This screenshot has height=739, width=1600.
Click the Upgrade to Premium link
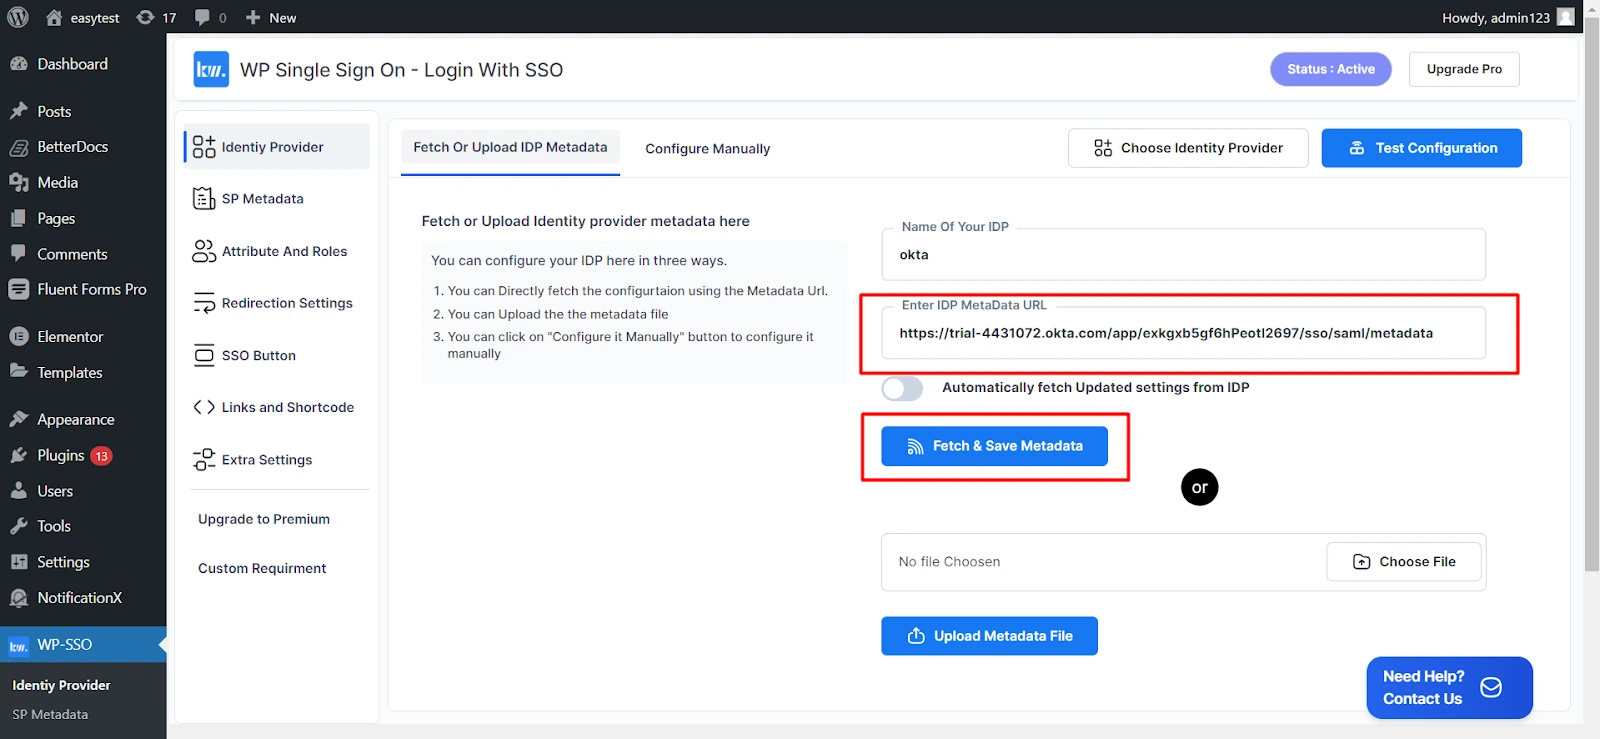pyautogui.click(x=264, y=519)
